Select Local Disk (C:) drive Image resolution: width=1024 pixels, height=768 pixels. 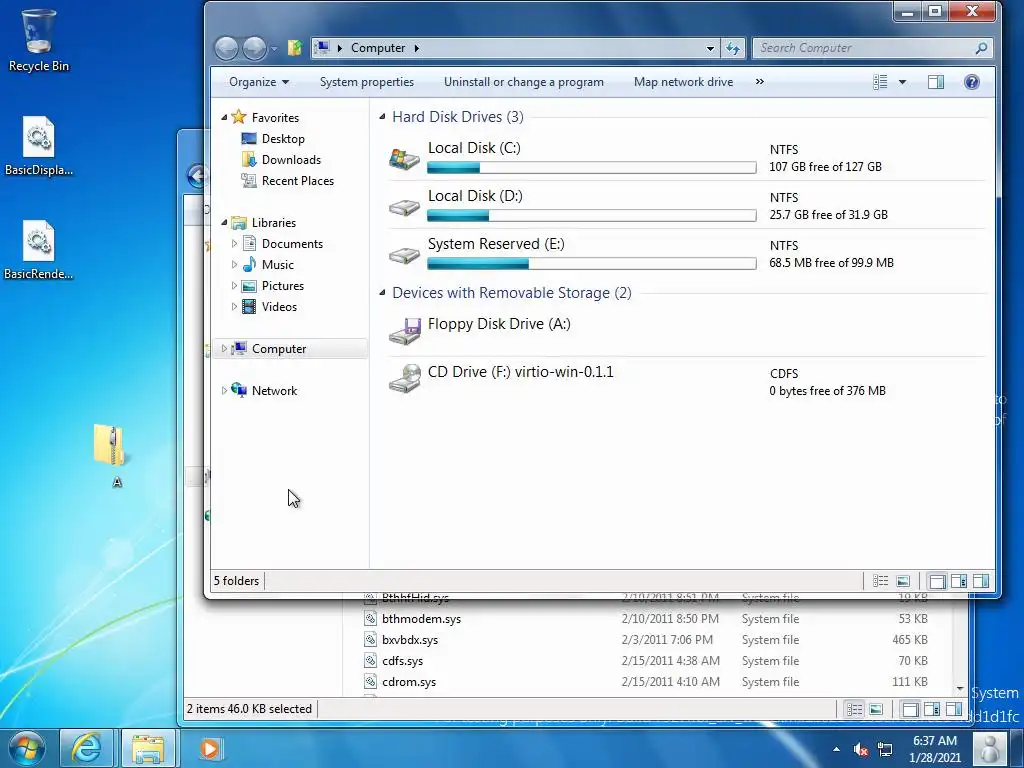coord(684,157)
